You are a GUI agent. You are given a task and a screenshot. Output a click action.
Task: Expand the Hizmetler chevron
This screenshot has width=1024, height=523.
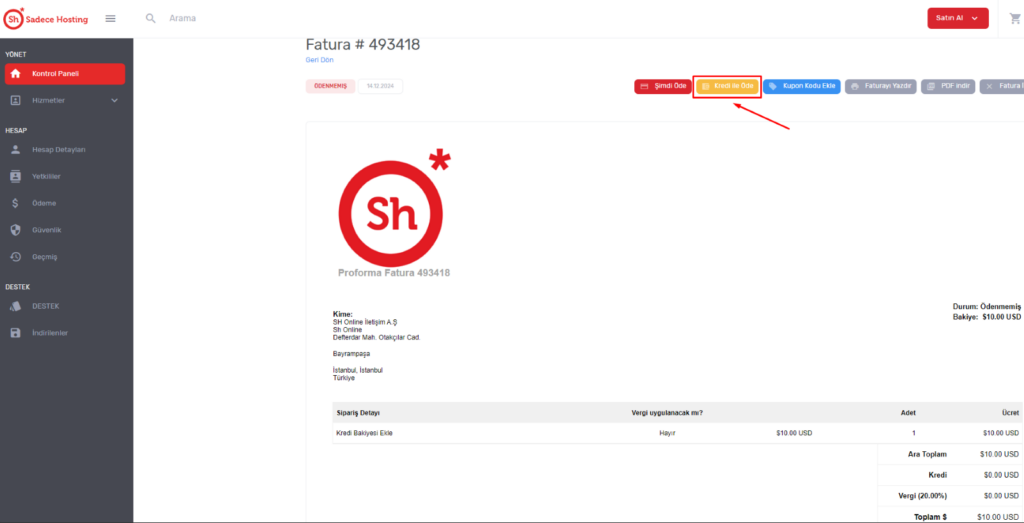[x=115, y=101]
